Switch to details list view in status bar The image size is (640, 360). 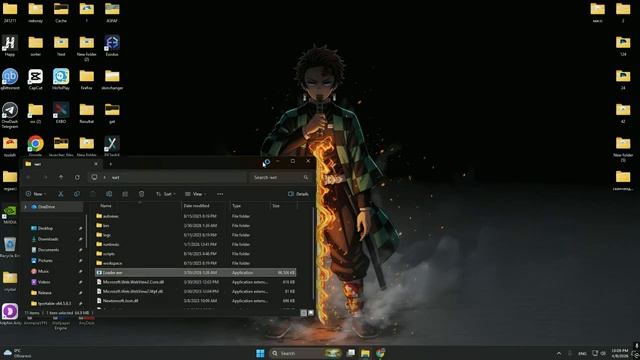pos(304,313)
